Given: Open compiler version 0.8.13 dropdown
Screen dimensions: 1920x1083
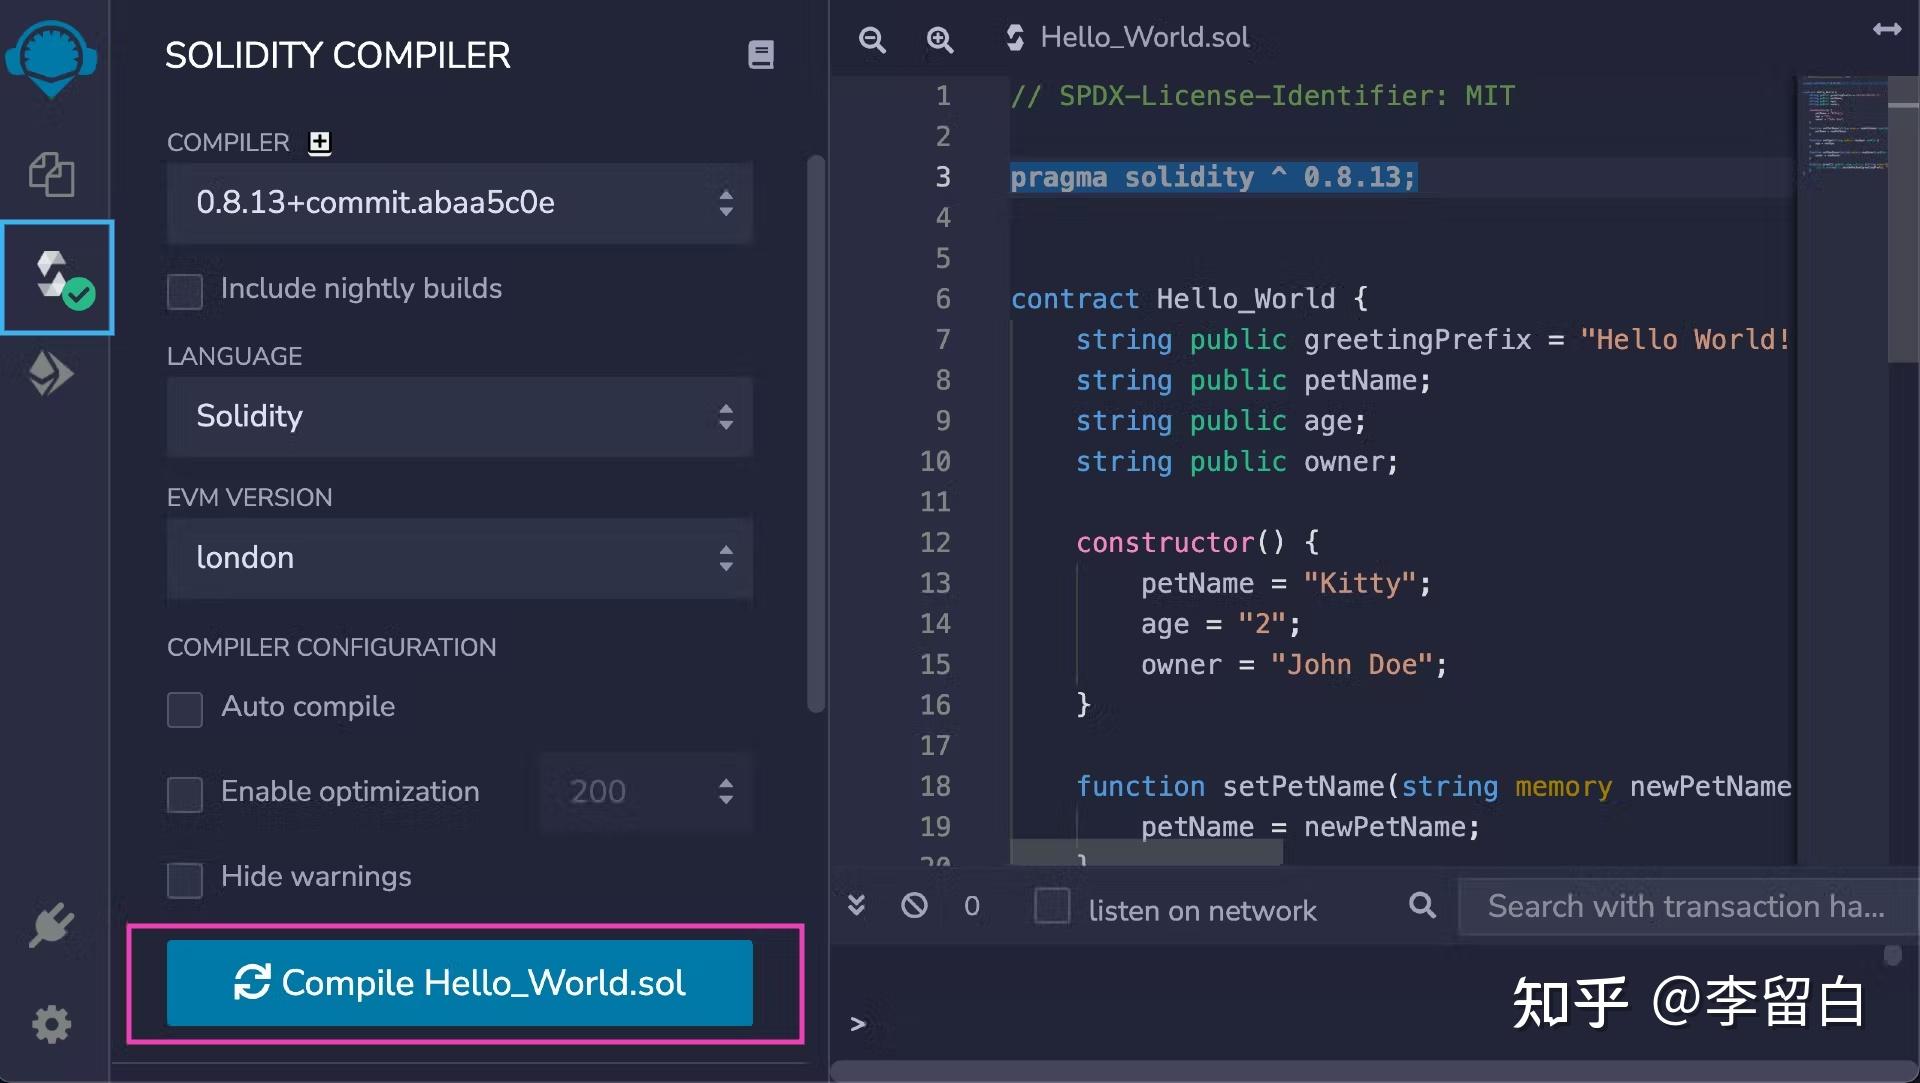Looking at the screenshot, I should point(459,203).
